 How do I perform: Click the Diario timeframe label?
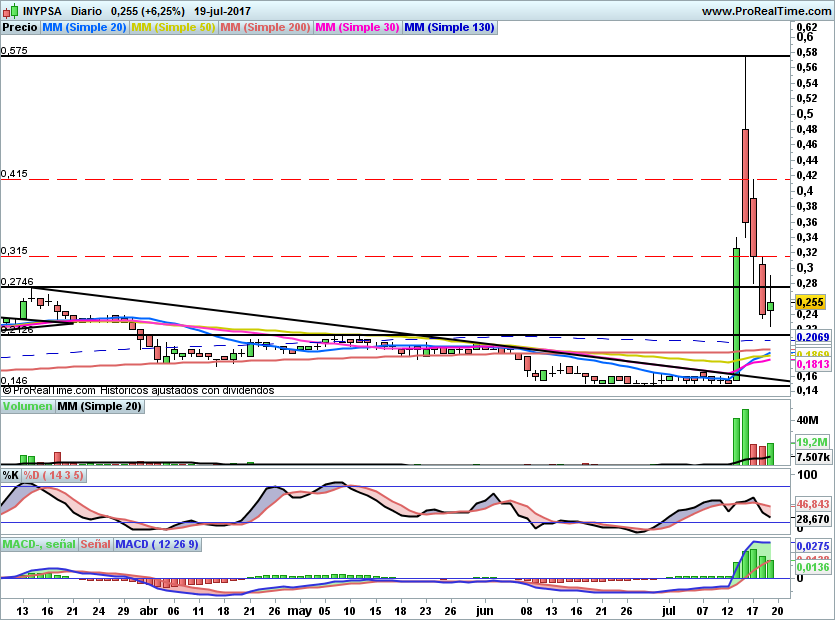pyautogui.click(x=87, y=11)
